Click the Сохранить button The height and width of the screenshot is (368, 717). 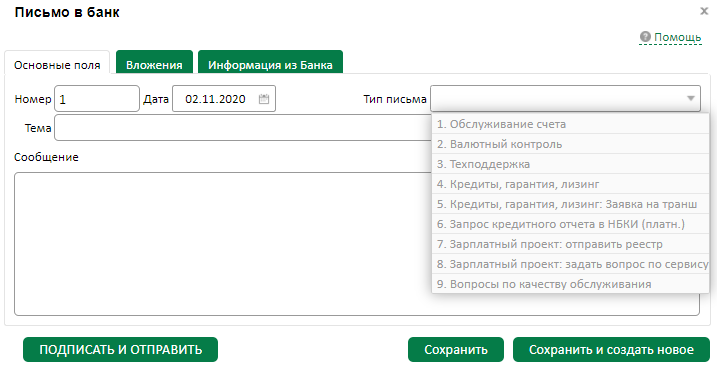(456, 350)
